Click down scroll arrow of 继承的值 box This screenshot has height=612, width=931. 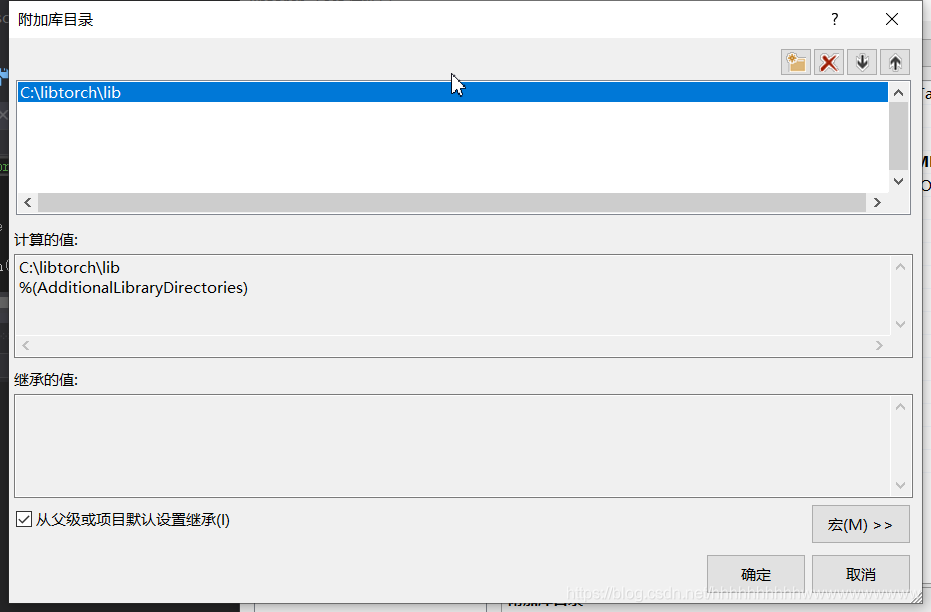coord(901,485)
